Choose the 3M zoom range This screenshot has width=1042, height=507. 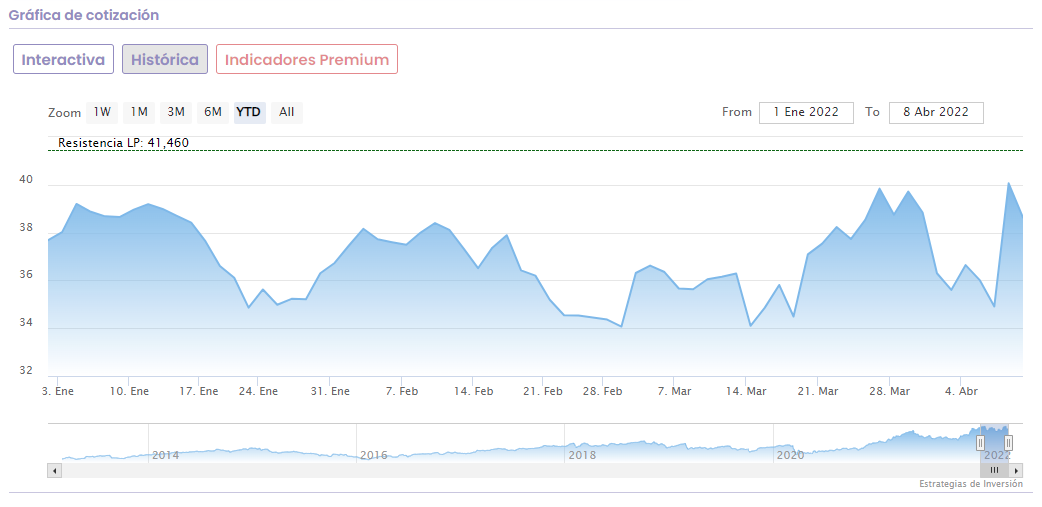[x=176, y=112]
